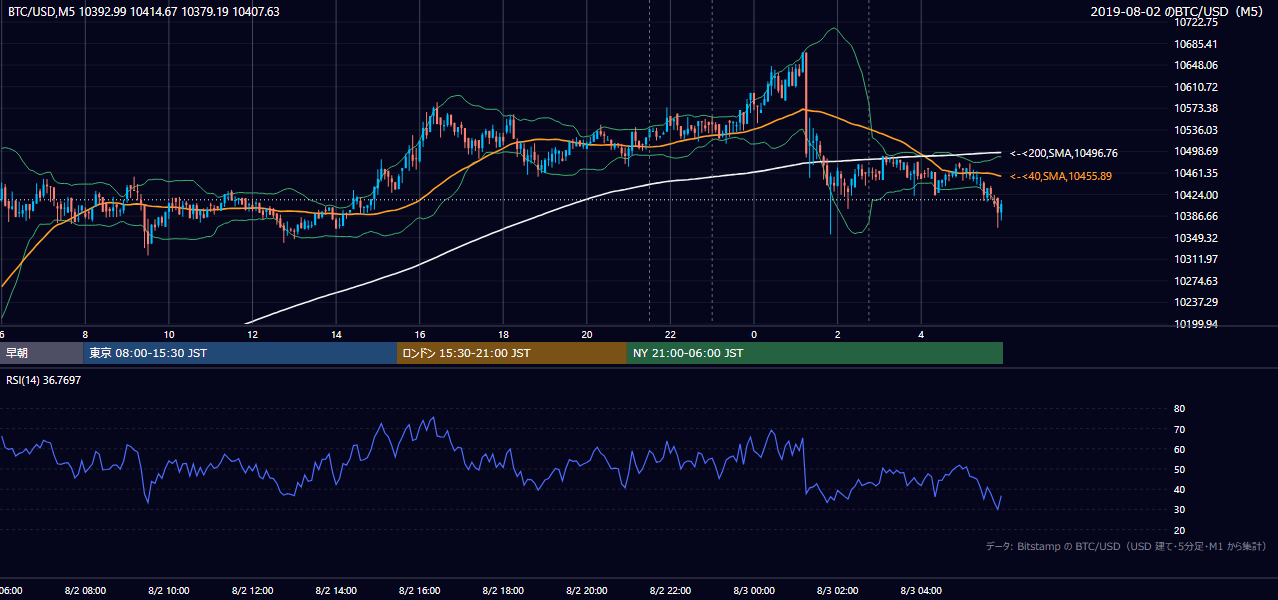The image size is (1278, 600).
Task: Select the 東京 08:00-15:30 JST session bar
Action: [x=240, y=353]
